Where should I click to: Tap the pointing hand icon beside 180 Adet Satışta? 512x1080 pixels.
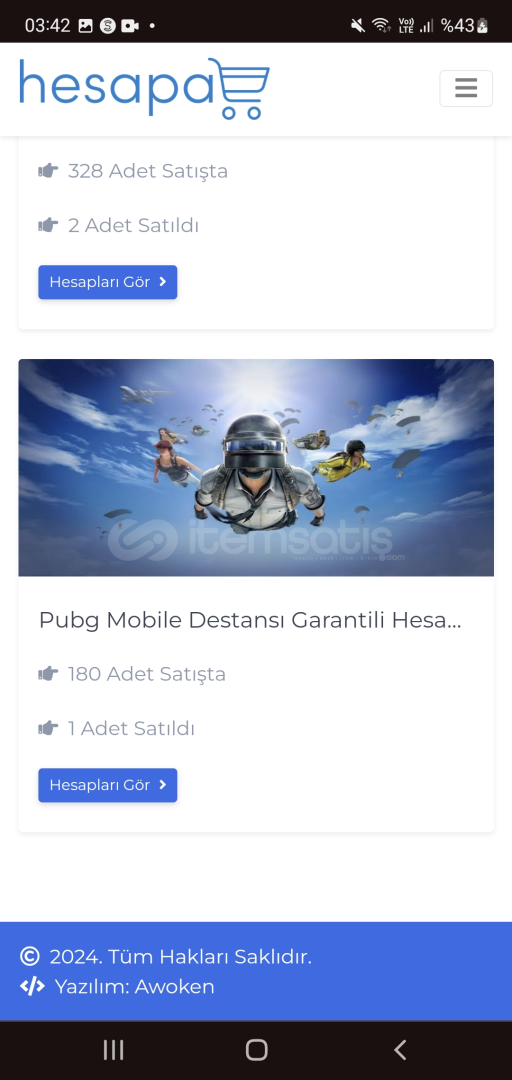point(48,673)
